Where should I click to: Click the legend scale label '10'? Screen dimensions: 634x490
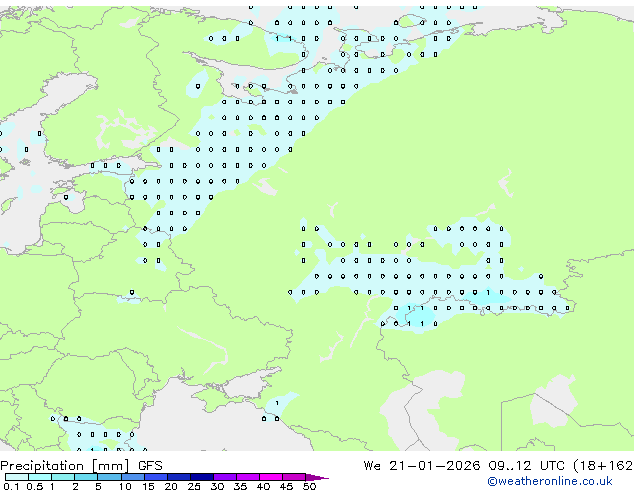[x=125, y=486]
